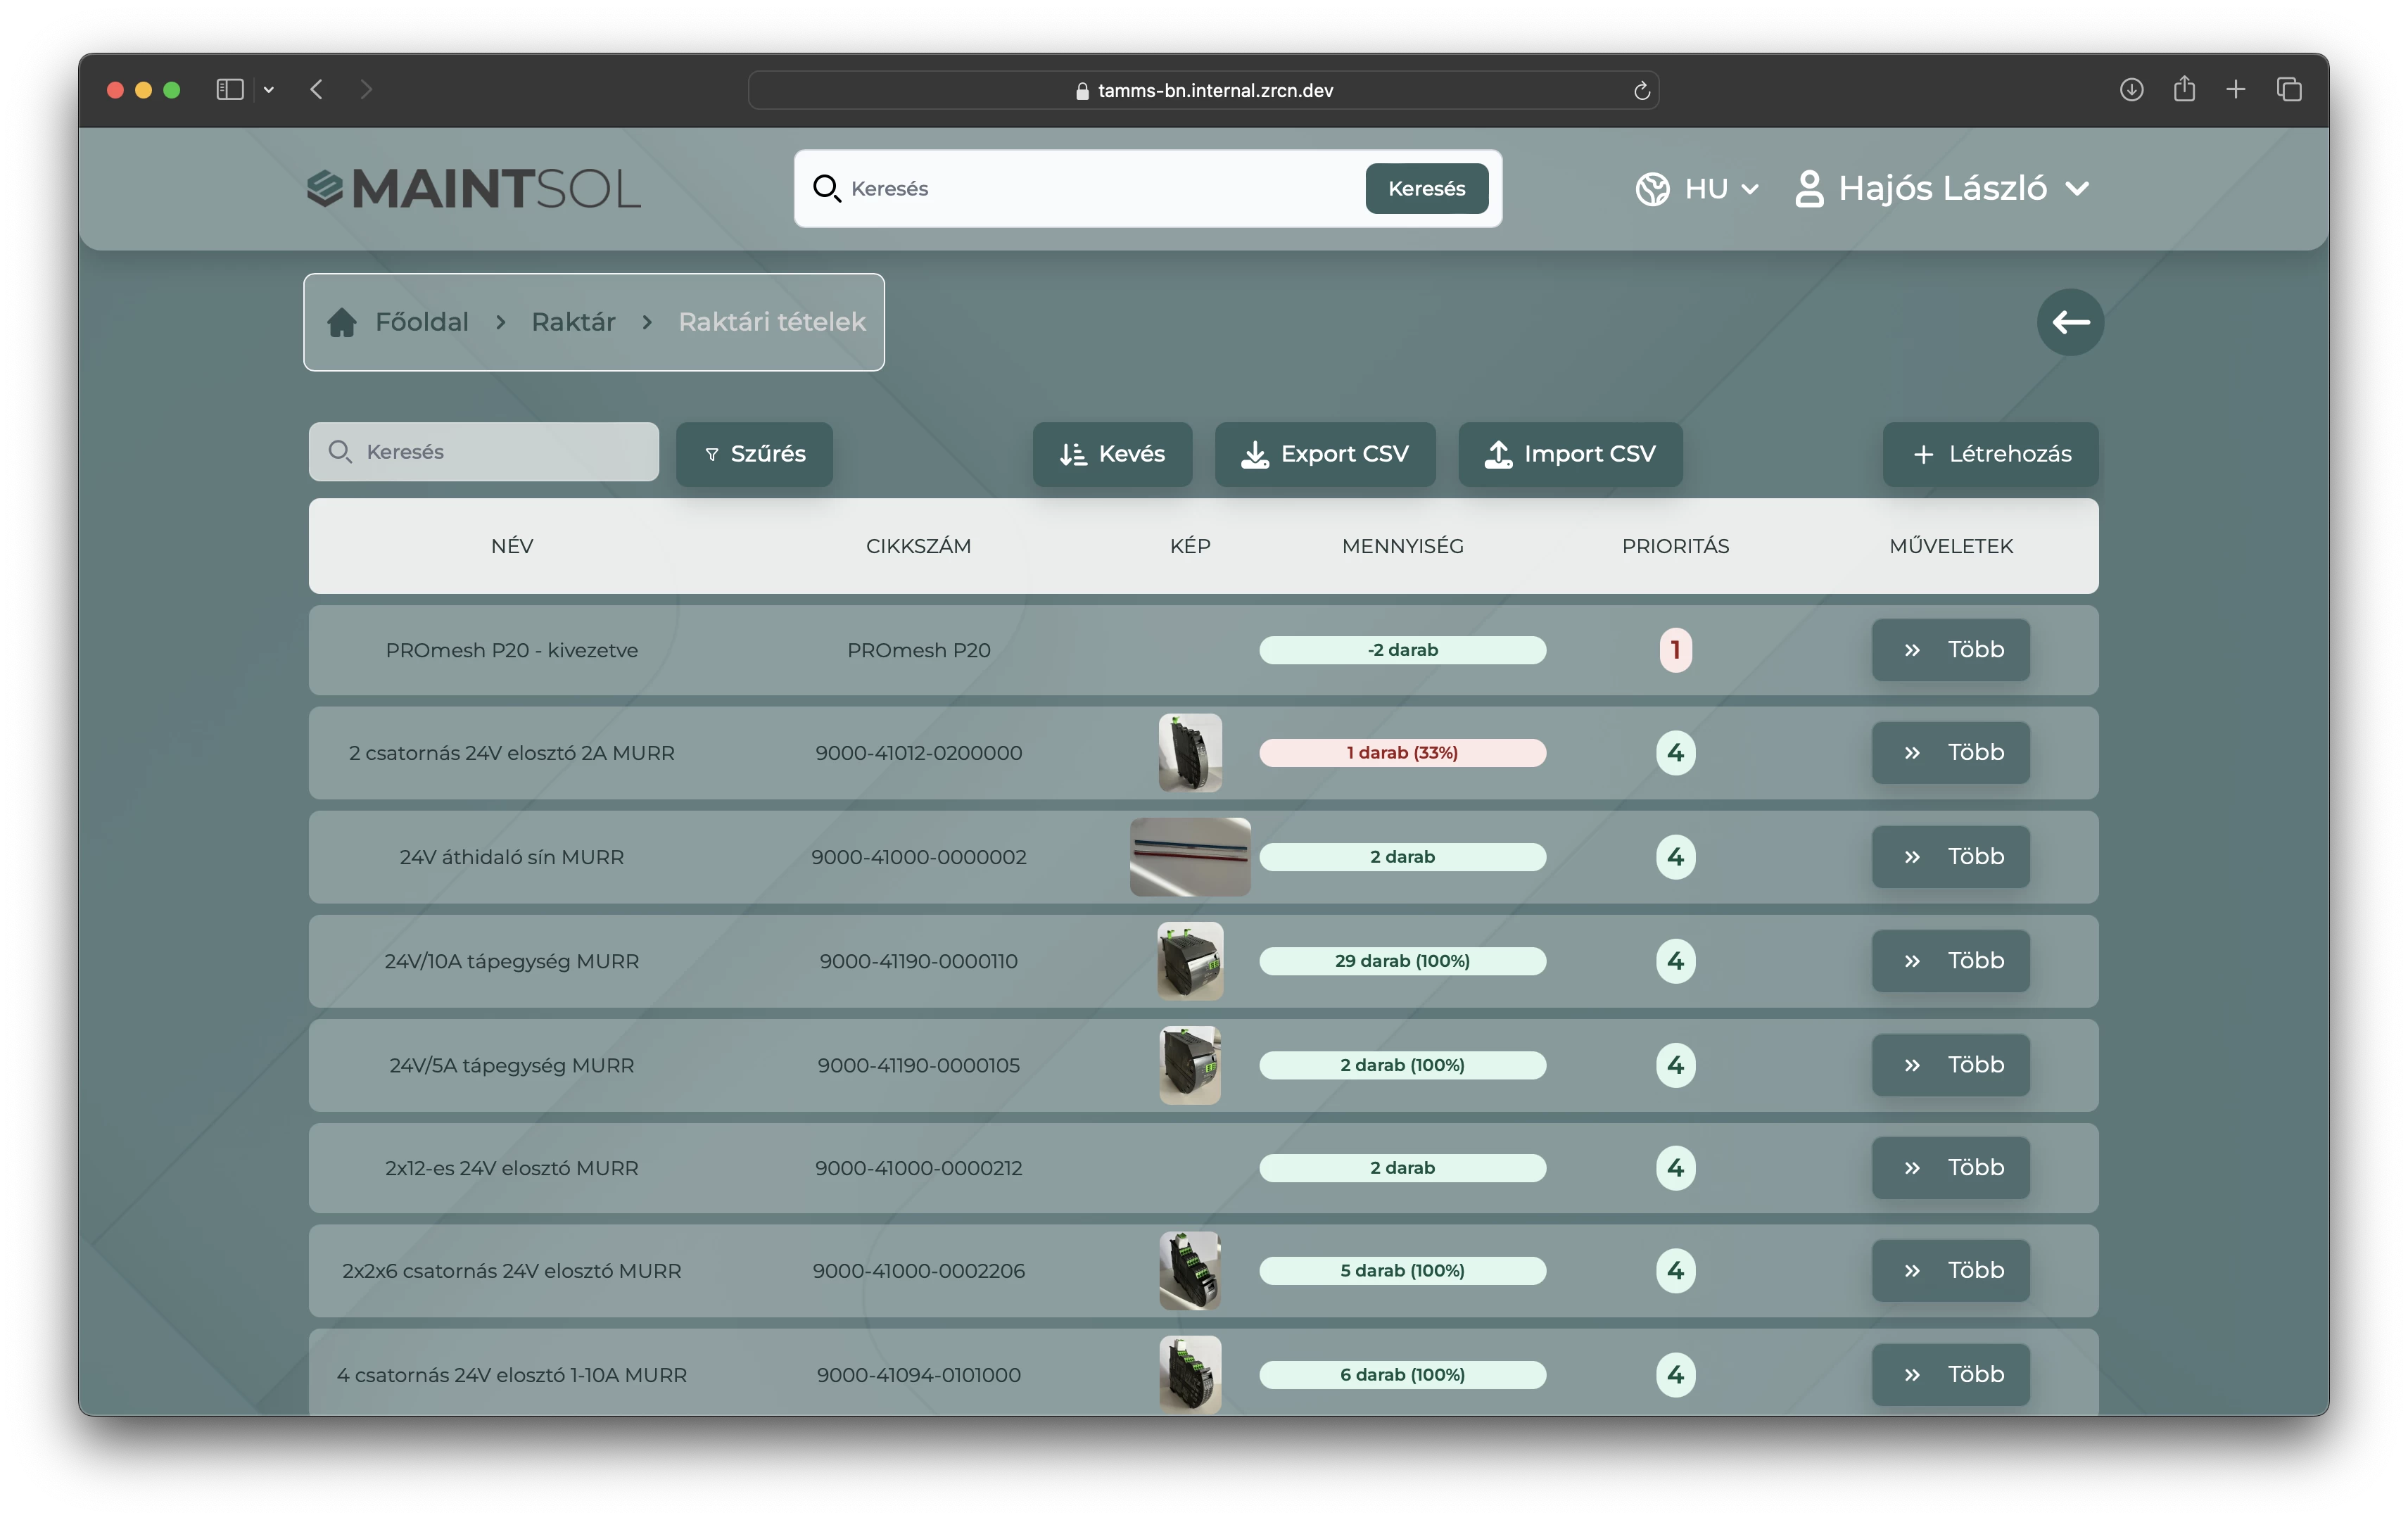Click the globe language icon
2408x1520 pixels.
pos(1652,188)
